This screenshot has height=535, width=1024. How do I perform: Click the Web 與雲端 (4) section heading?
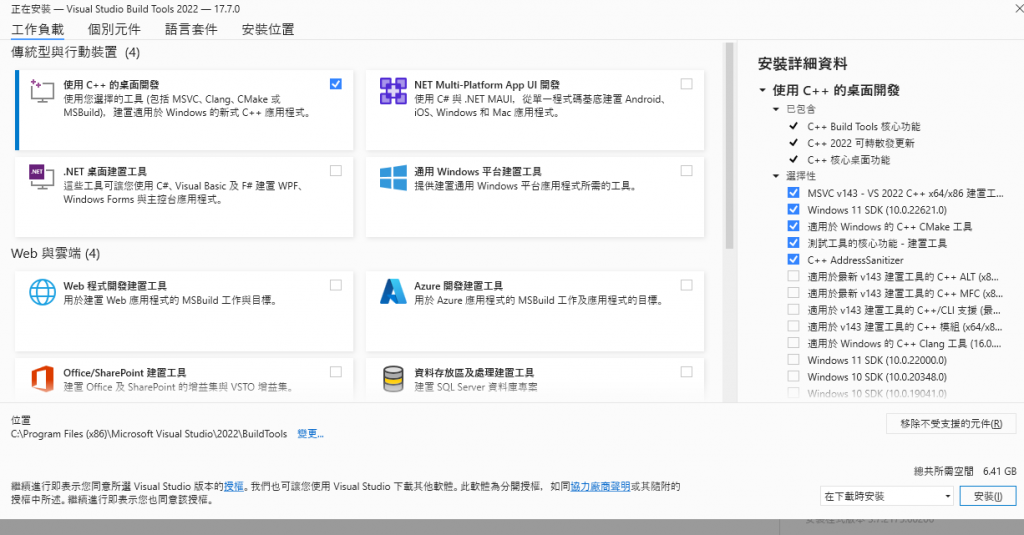(x=56, y=253)
